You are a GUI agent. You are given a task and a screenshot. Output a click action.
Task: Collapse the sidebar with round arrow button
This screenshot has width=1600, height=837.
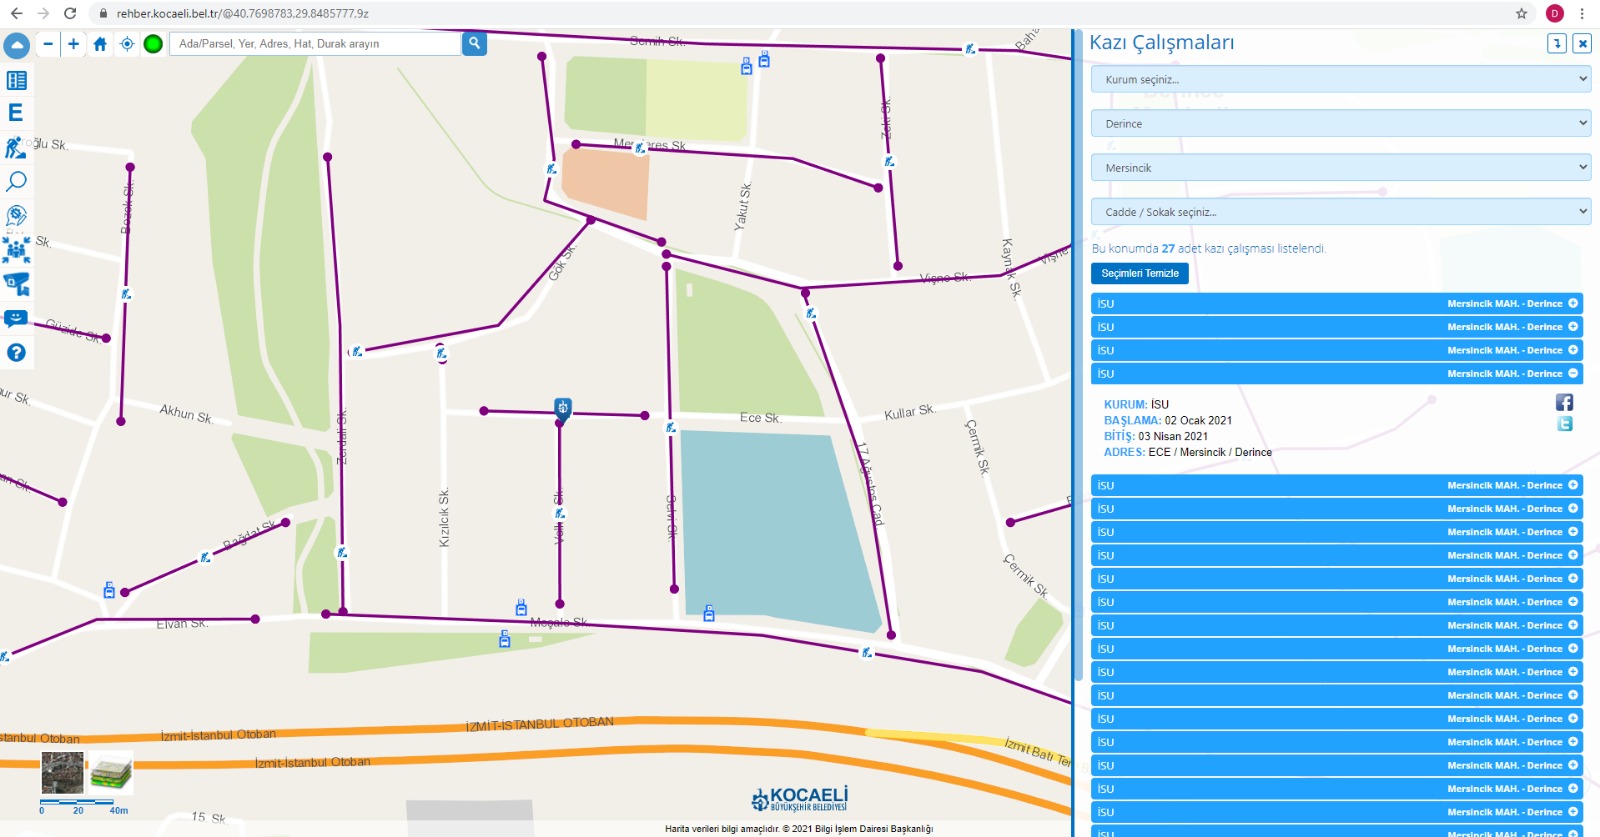pyautogui.click(x=17, y=45)
